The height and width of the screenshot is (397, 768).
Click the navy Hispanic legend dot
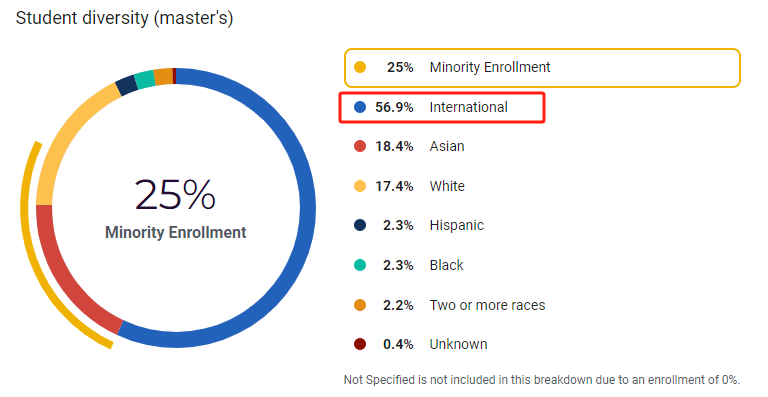360,225
